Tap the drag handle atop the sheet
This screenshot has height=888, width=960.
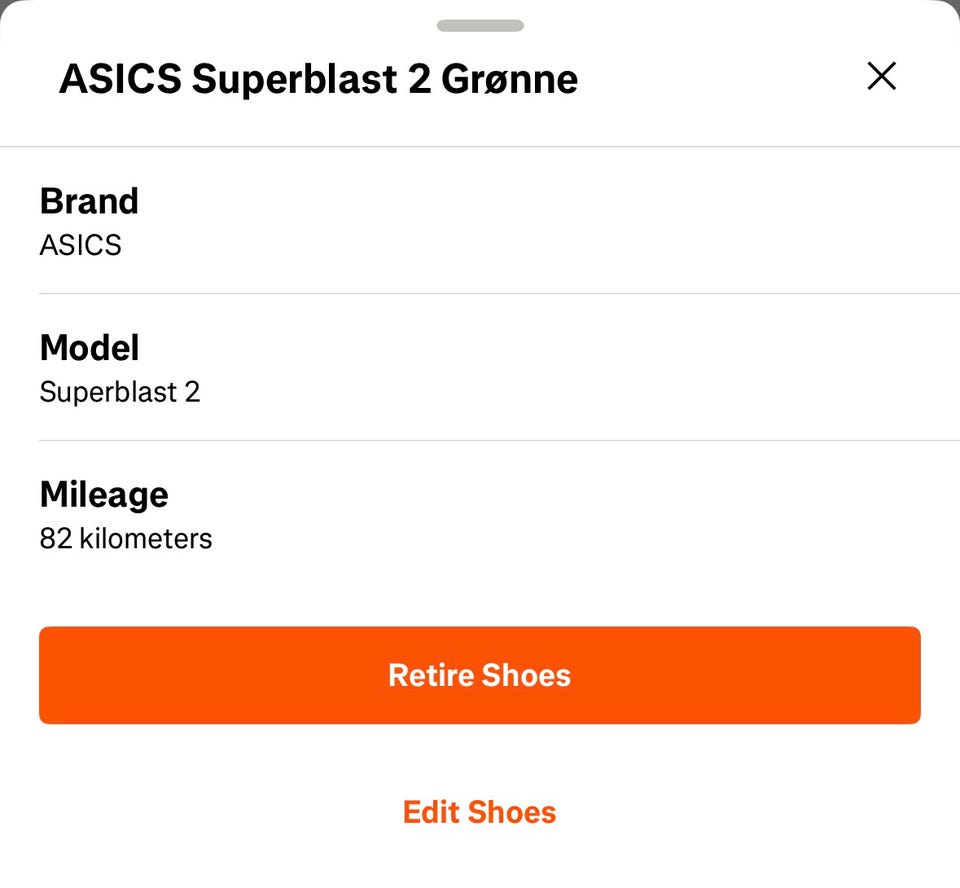(480, 26)
